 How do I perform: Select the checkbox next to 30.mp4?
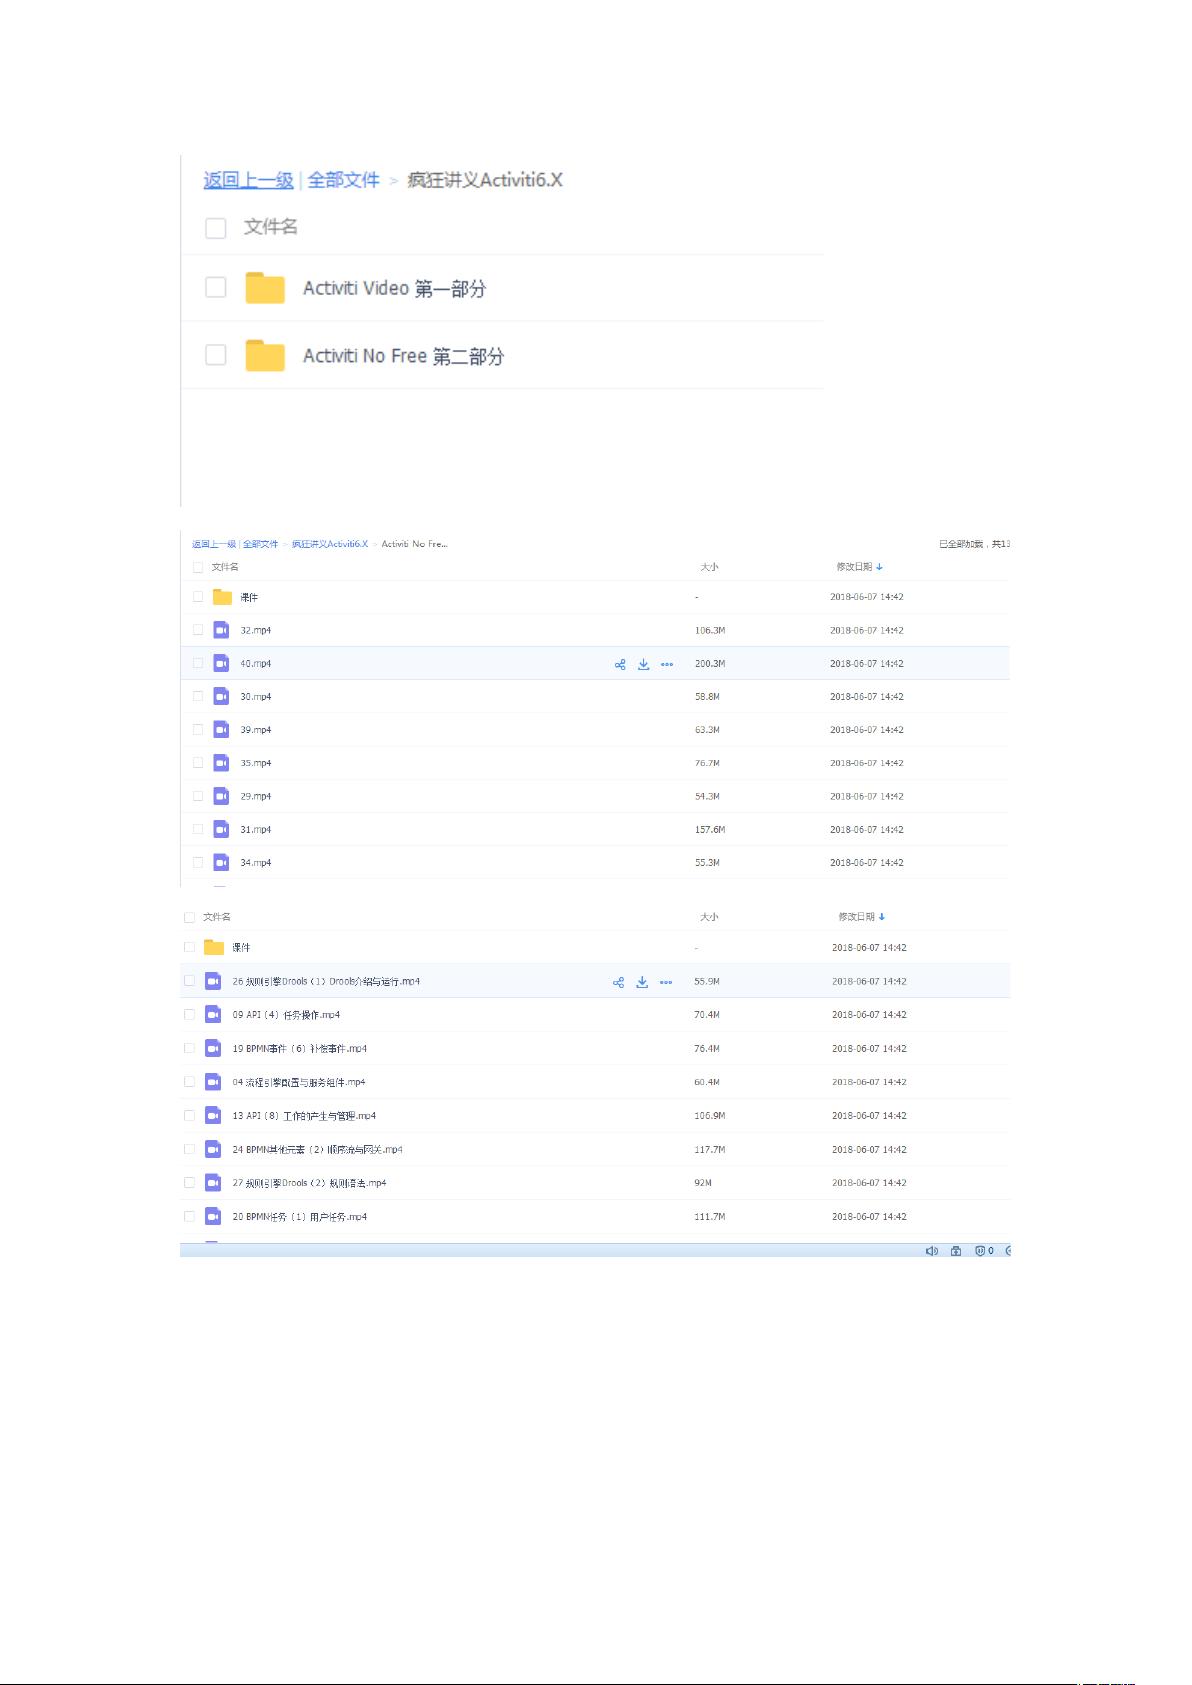(198, 696)
